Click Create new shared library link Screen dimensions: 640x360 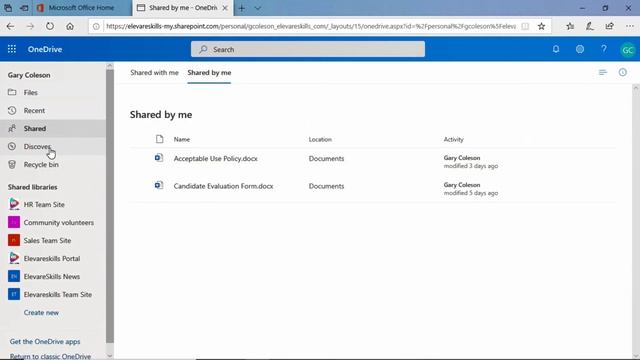tap(41, 313)
